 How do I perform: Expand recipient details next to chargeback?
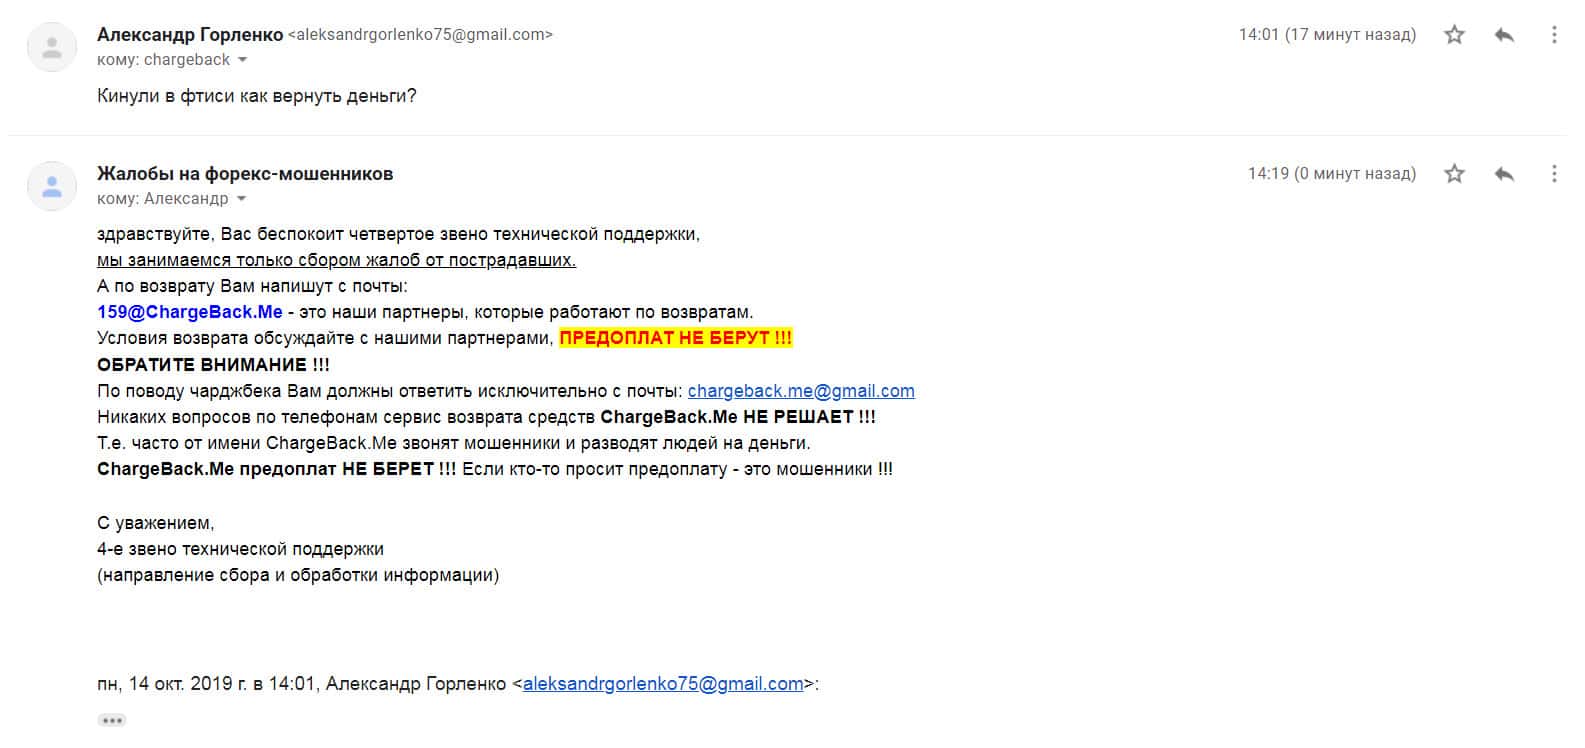pyautogui.click(x=242, y=60)
